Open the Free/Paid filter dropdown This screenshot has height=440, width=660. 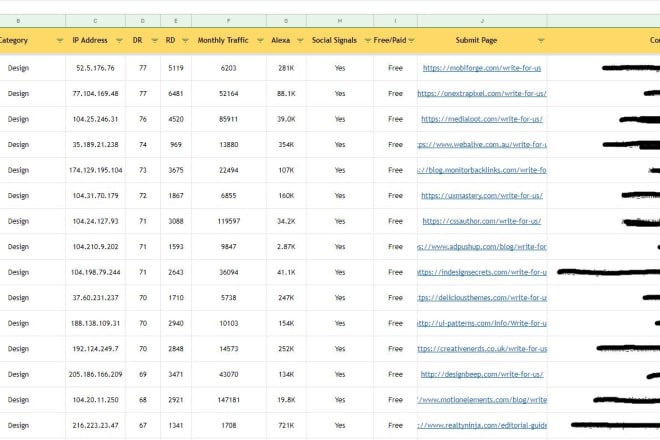point(411,40)
